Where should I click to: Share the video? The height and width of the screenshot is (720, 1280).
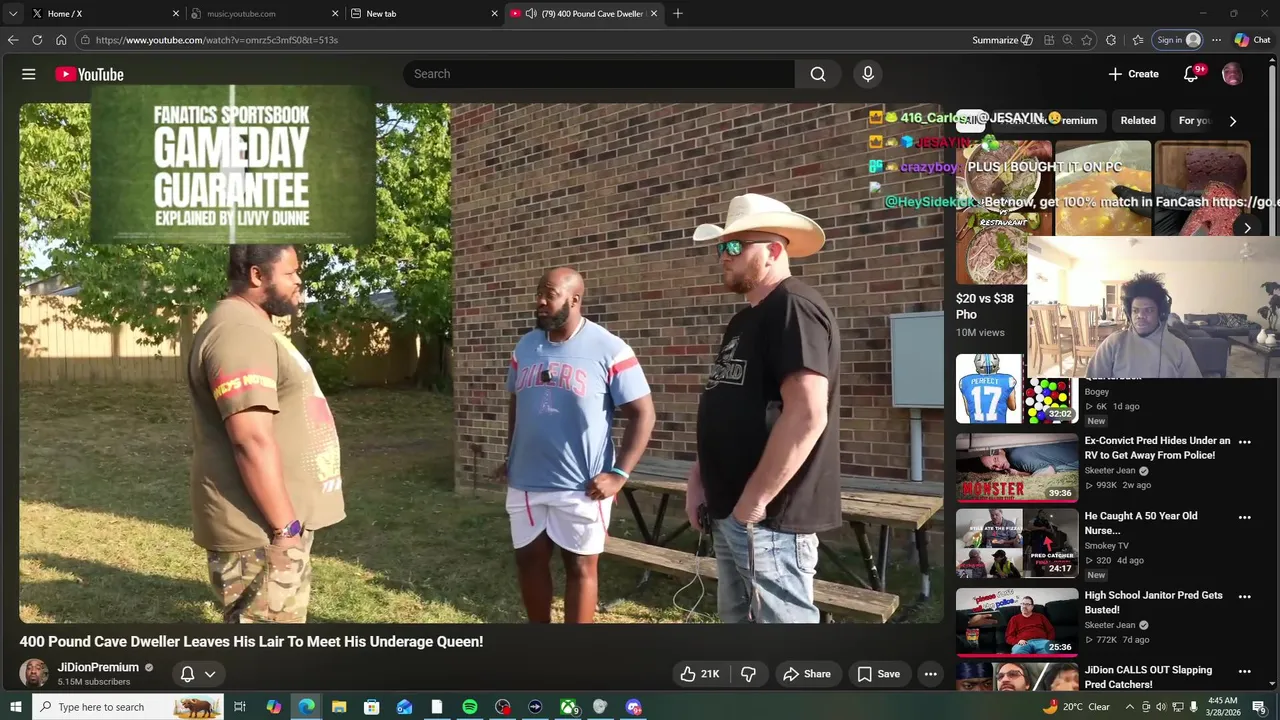coord(807,674)
